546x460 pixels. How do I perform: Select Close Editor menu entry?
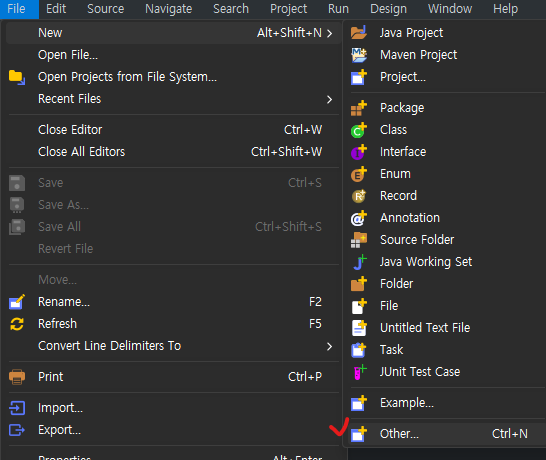point(70,130)
